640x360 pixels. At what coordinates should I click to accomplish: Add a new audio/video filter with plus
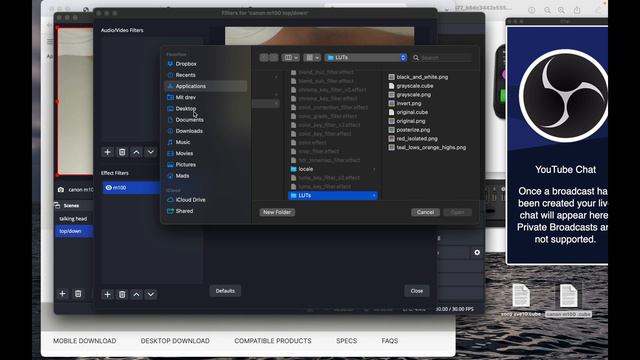[107, 152]
